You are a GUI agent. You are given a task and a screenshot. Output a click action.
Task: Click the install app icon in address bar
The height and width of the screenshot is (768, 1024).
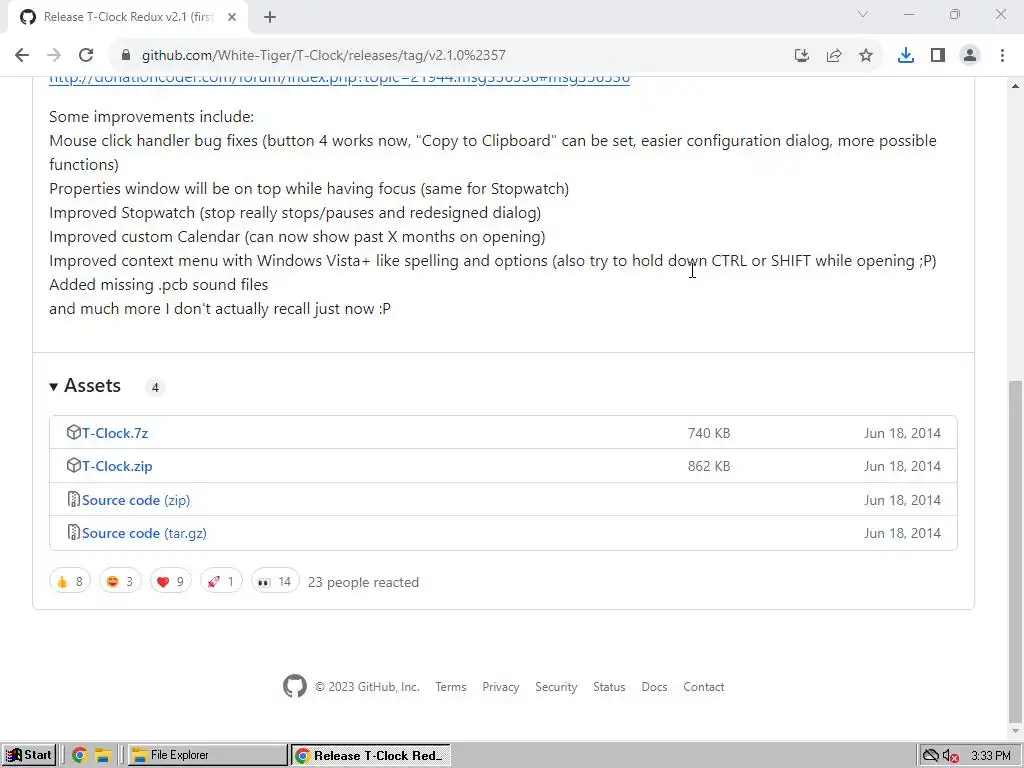tap(802, 56)
